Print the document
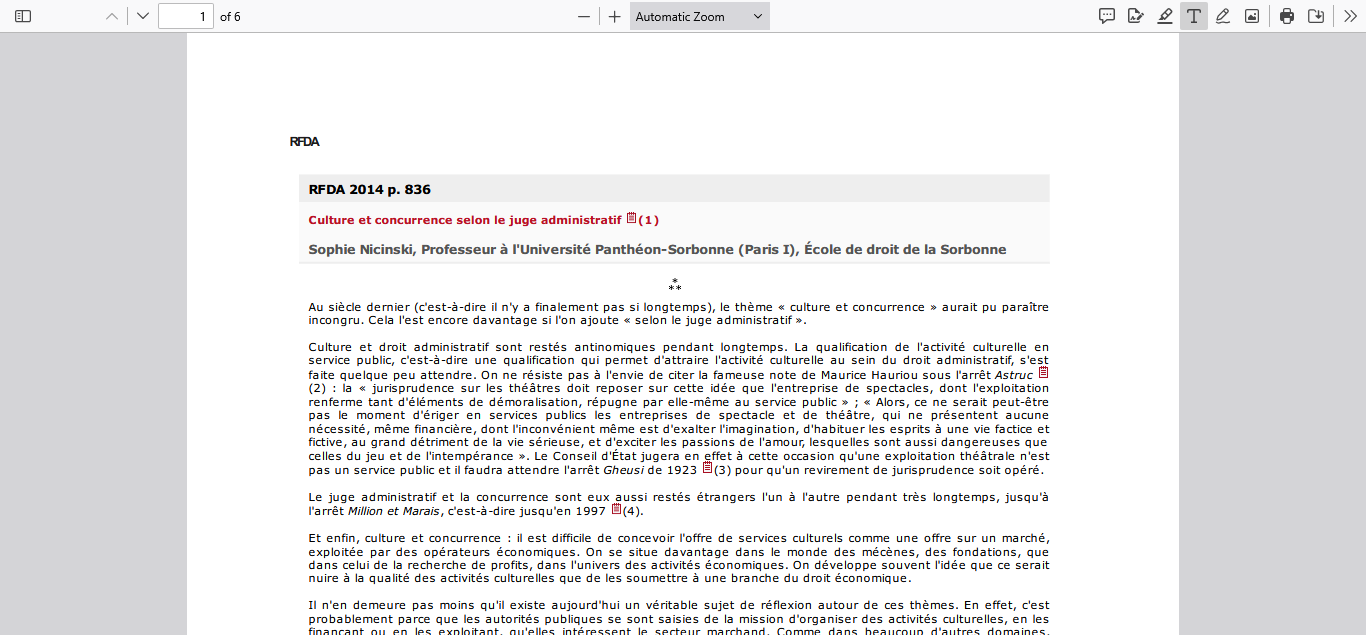This screenshot has width=1366, height=635. pos(1287,16)
